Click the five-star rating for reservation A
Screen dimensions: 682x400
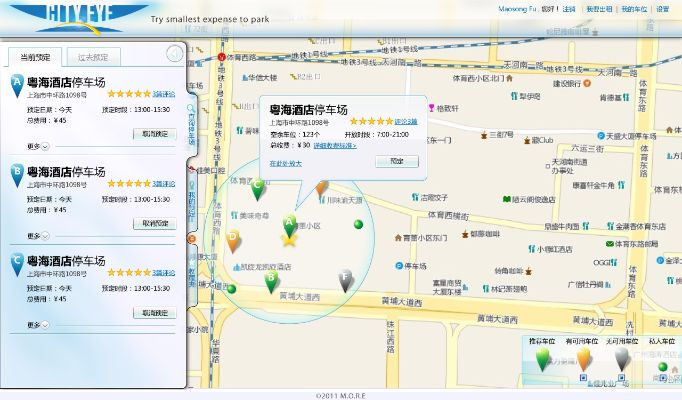pyautogui.click(x=129, y=94)
